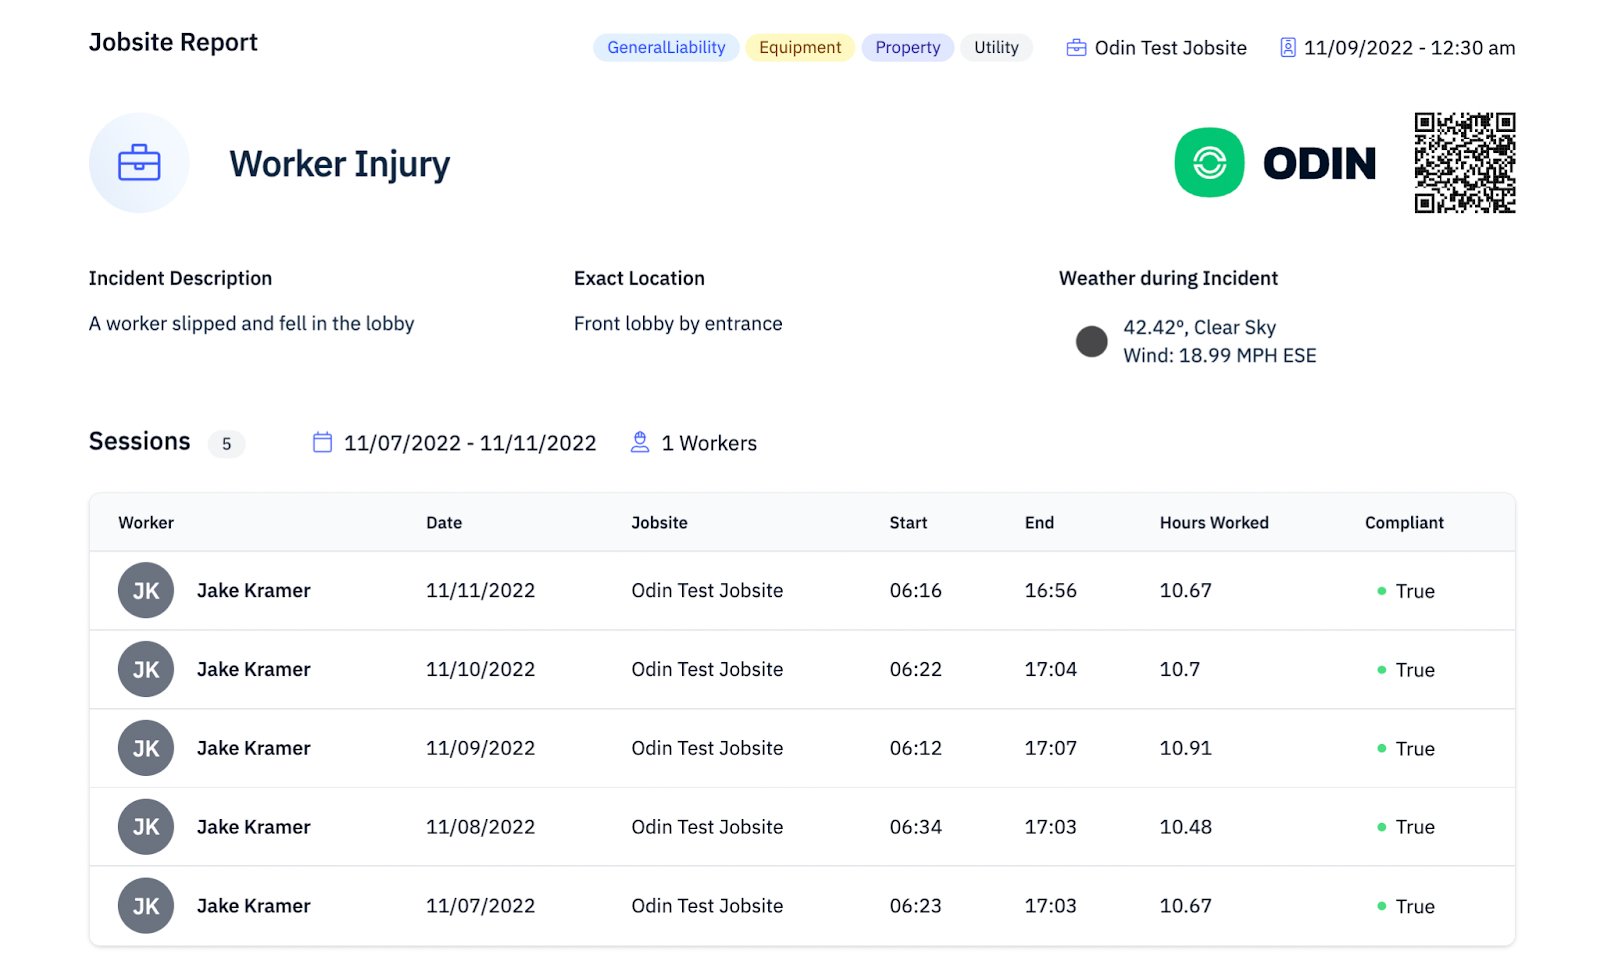1600x976 pixels.
Task: Click True compliant status in 11/11/2022 row
Action: (1406, 591)
